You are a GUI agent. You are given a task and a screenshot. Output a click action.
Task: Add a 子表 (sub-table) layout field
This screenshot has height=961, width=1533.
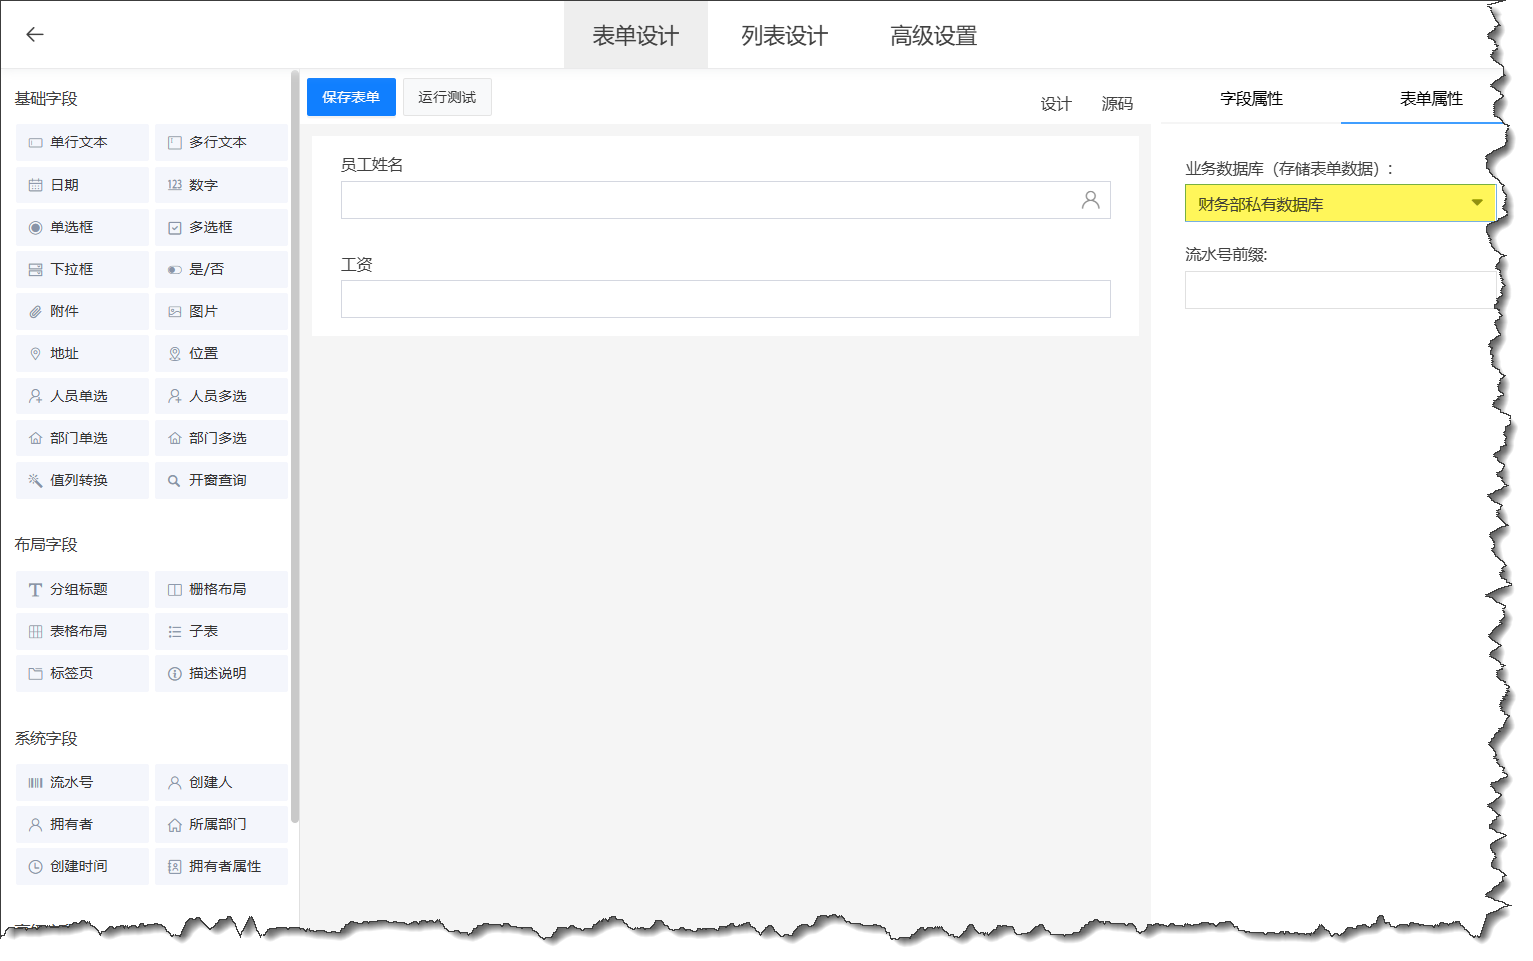pyautogui.click(x=221, y=631)
